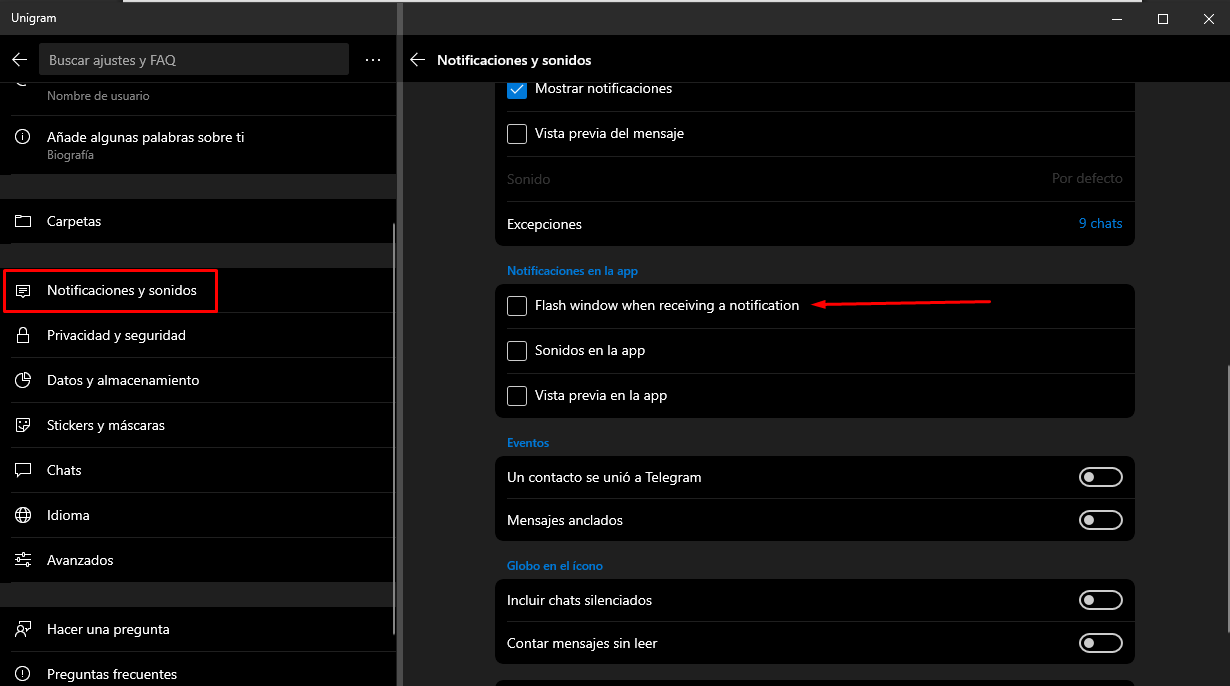
Task: Open Hacer una pregunta
Action: [x=198, y=630]
